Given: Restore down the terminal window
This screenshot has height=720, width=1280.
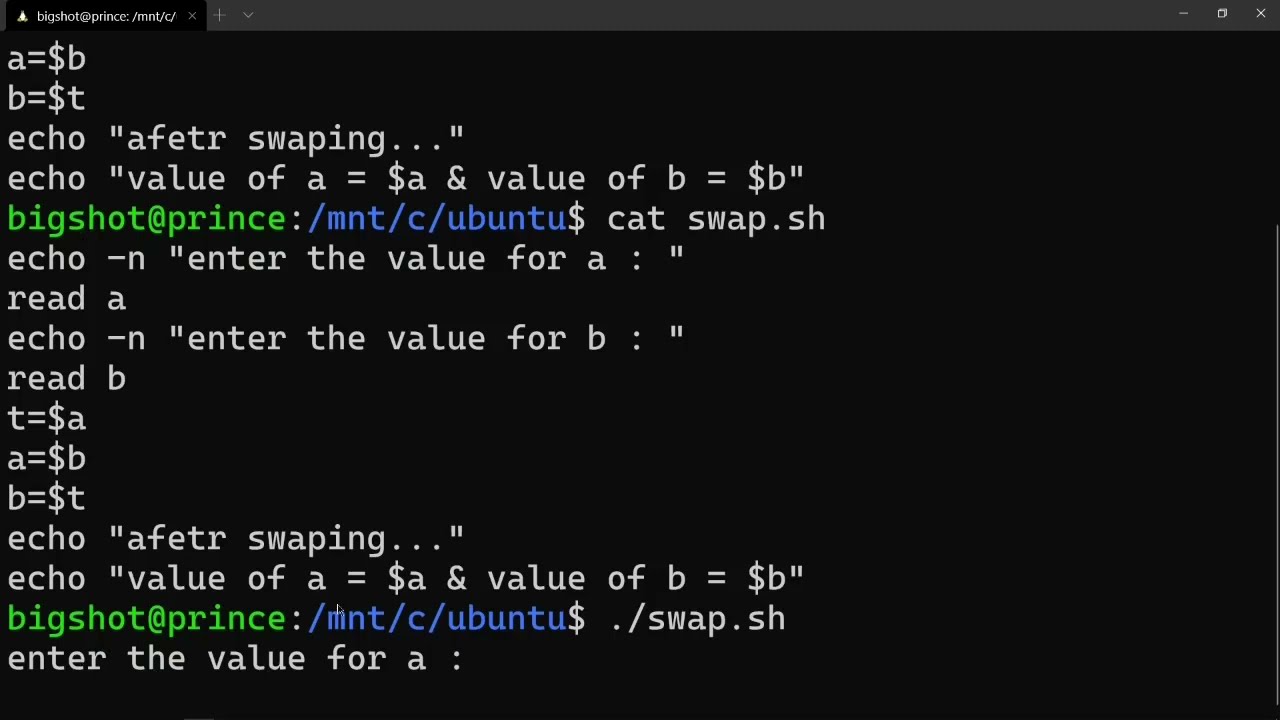Looking at the screenshot, I should tap(1222, 14).
